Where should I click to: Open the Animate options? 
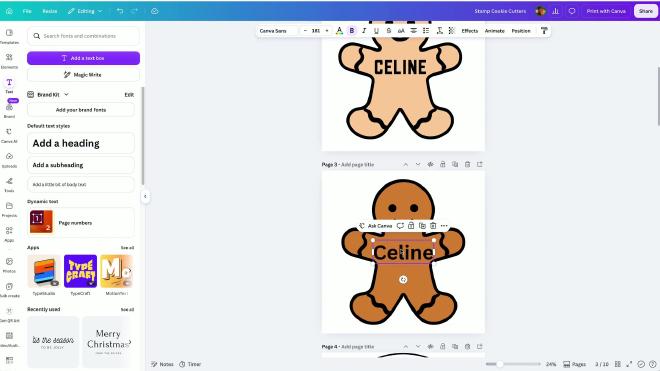(495, 31)
